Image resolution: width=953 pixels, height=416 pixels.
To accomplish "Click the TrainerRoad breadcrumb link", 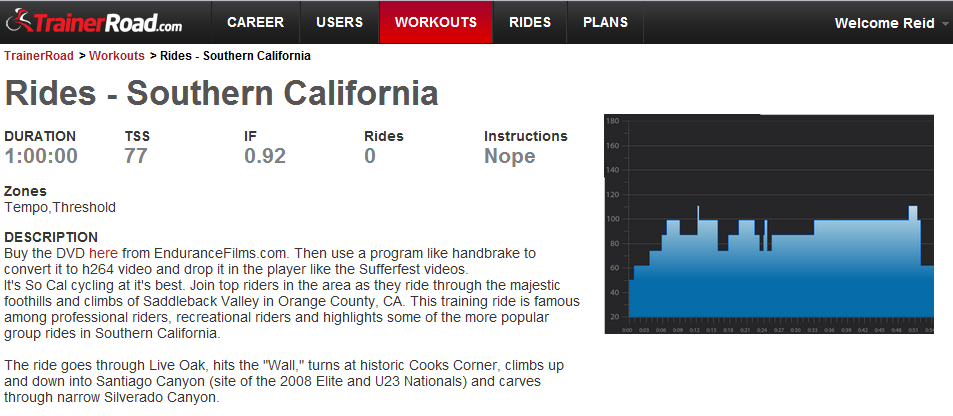I will pyautogui.click(x=39, y=56).
